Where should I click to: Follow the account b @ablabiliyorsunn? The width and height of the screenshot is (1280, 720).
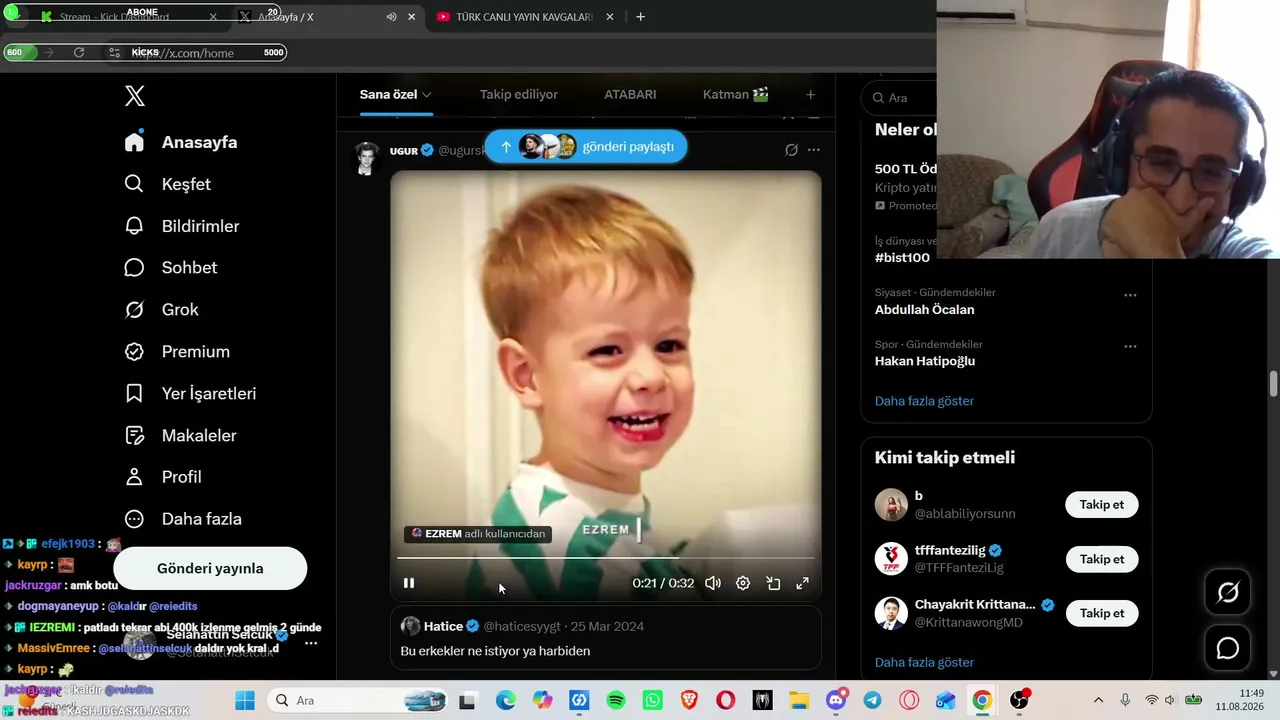pyautogui.click(x=1102, y=505)
